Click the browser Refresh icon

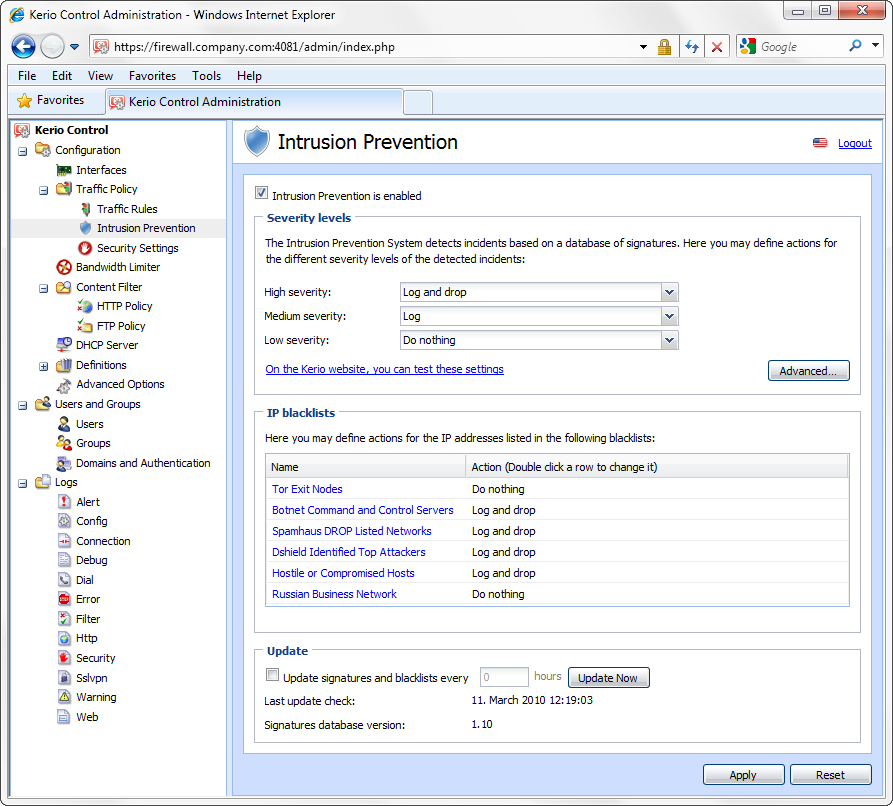[x=692, y=47]
